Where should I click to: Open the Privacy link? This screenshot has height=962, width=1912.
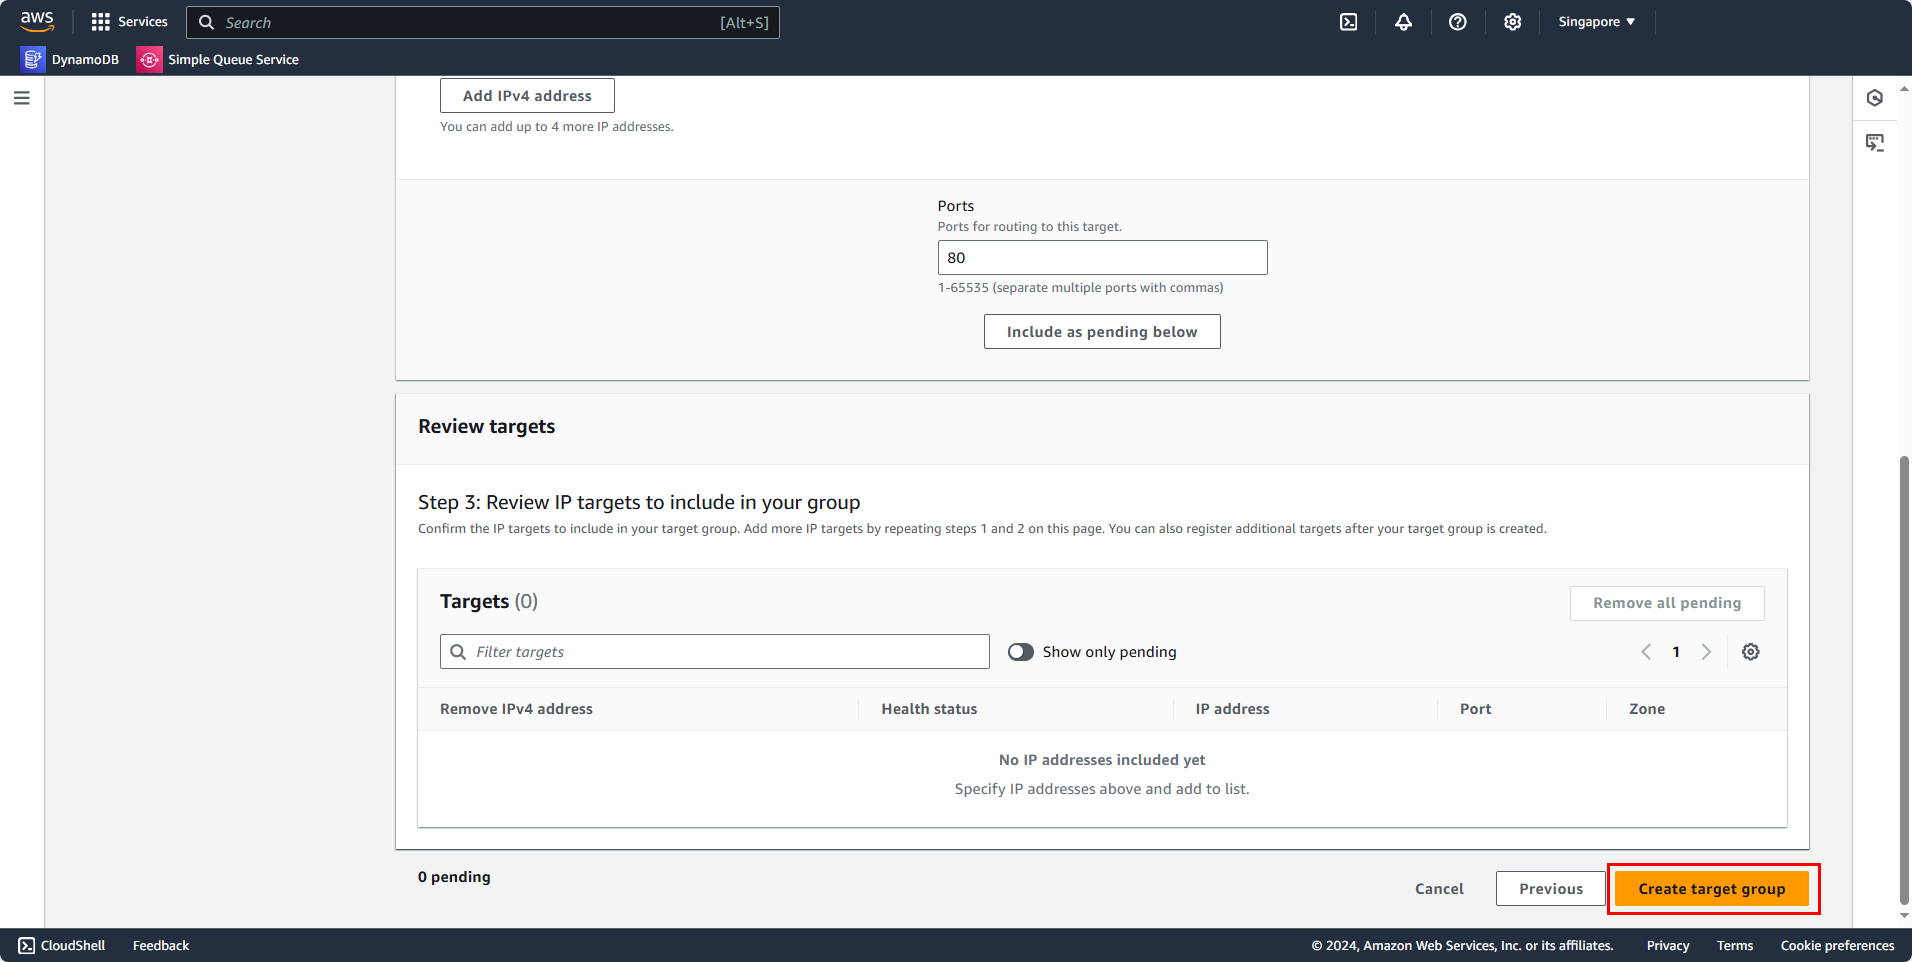1668,945
